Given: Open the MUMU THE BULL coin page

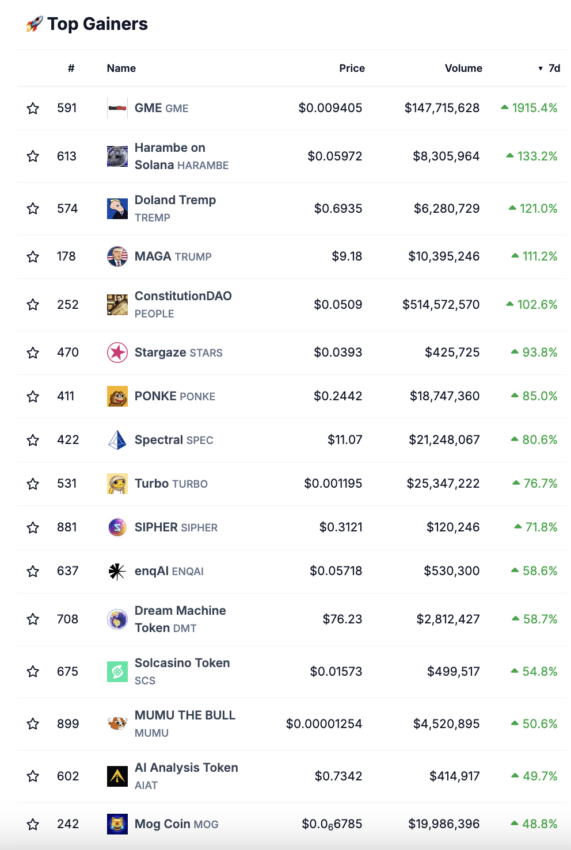Looking at the screenshot, I should [184, 724].
